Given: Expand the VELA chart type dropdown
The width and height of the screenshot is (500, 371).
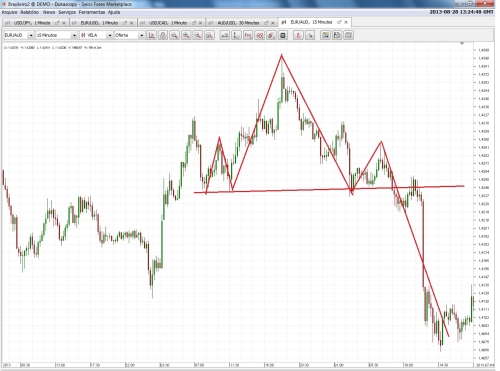Looking at the screenshot, I should [x=109, y=35].
